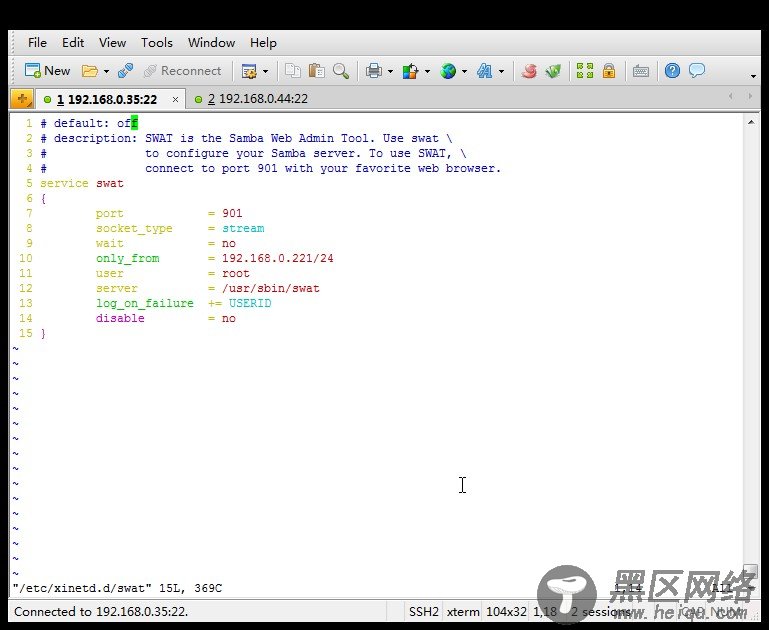Click the font icon
Image resolution: width=769 pixels, height=630 pixels.
[485, 71]
